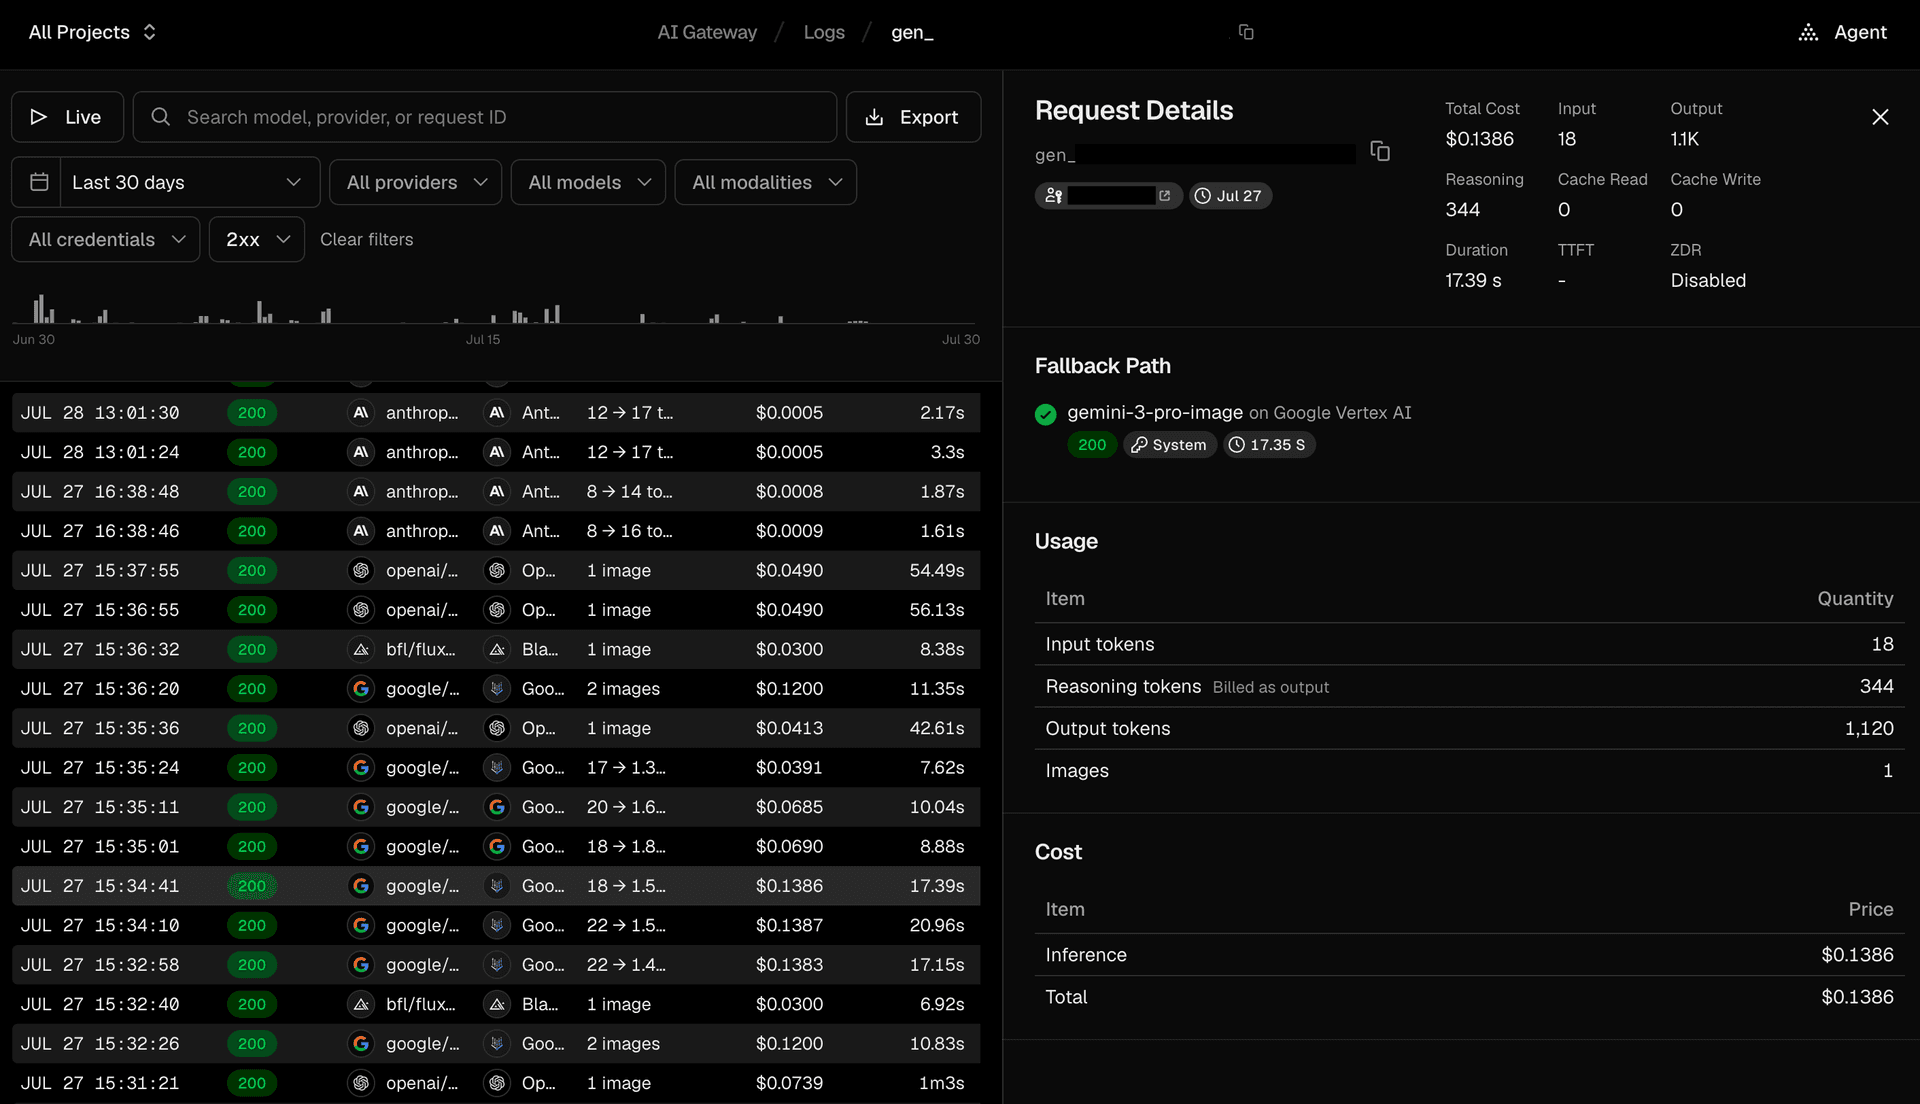Open the external link icon on the user chip

[x=1164, y=196]
